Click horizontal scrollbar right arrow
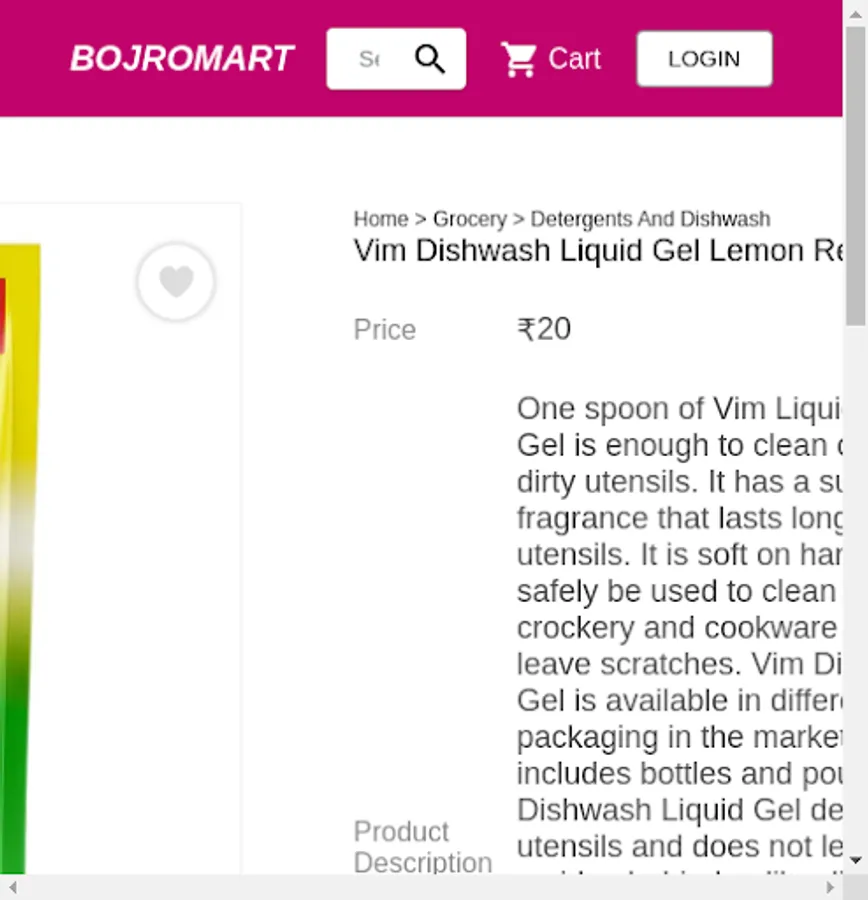 pos(830,887)
